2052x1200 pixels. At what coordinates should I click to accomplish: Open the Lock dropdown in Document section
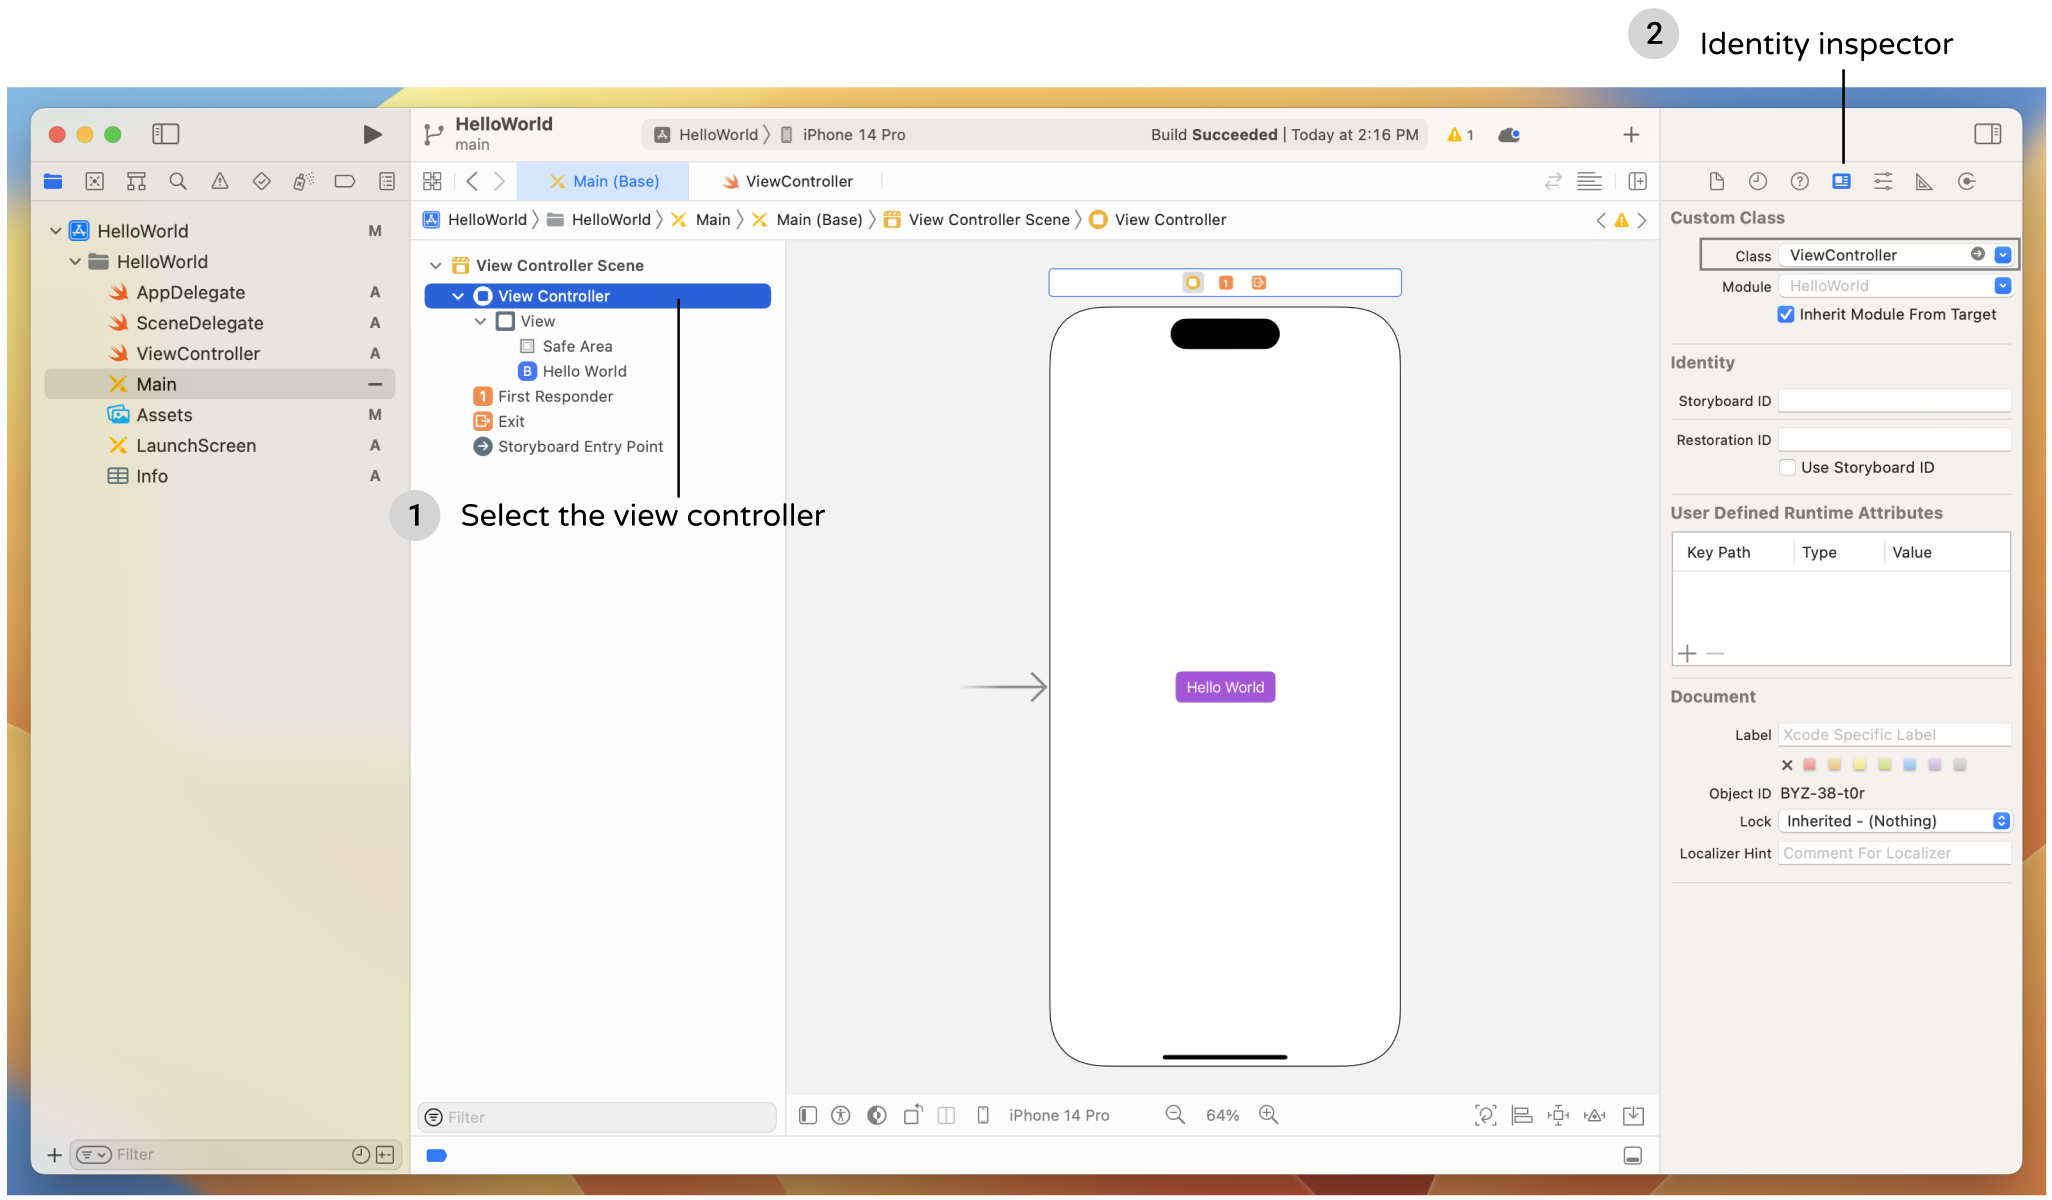click(2001, 820)
